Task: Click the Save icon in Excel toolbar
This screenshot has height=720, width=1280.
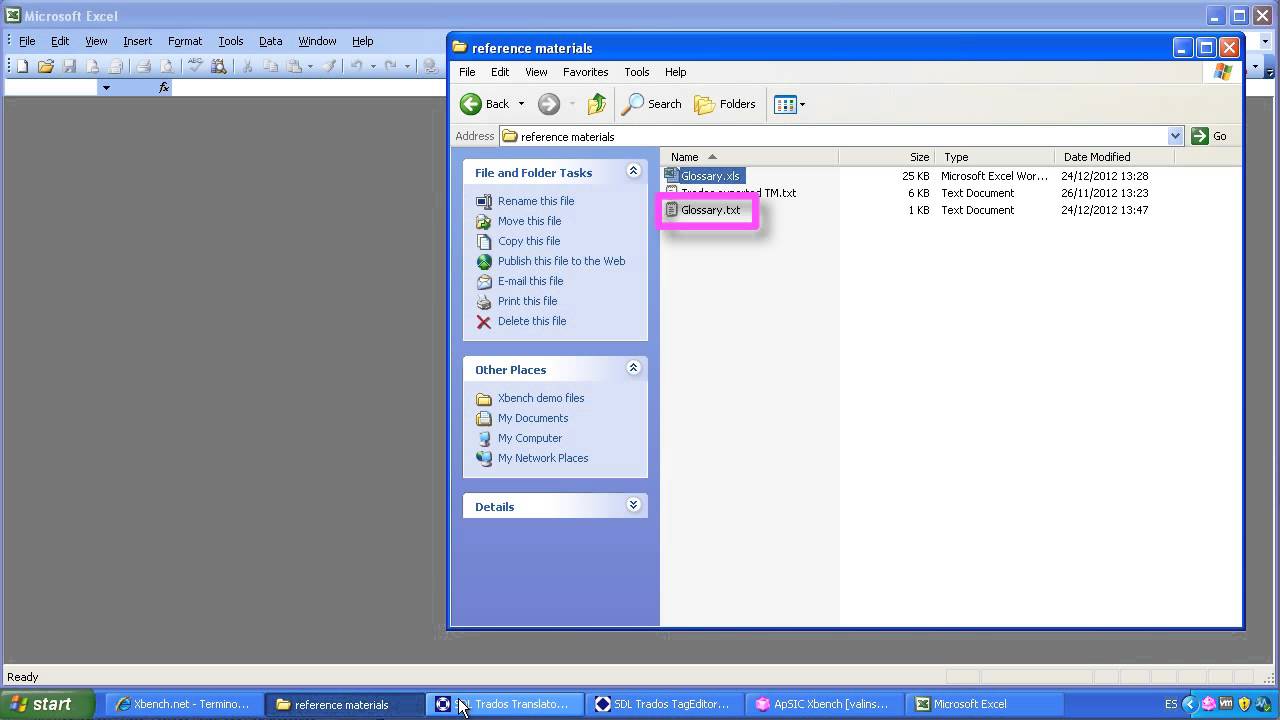Action: (69, 66)
